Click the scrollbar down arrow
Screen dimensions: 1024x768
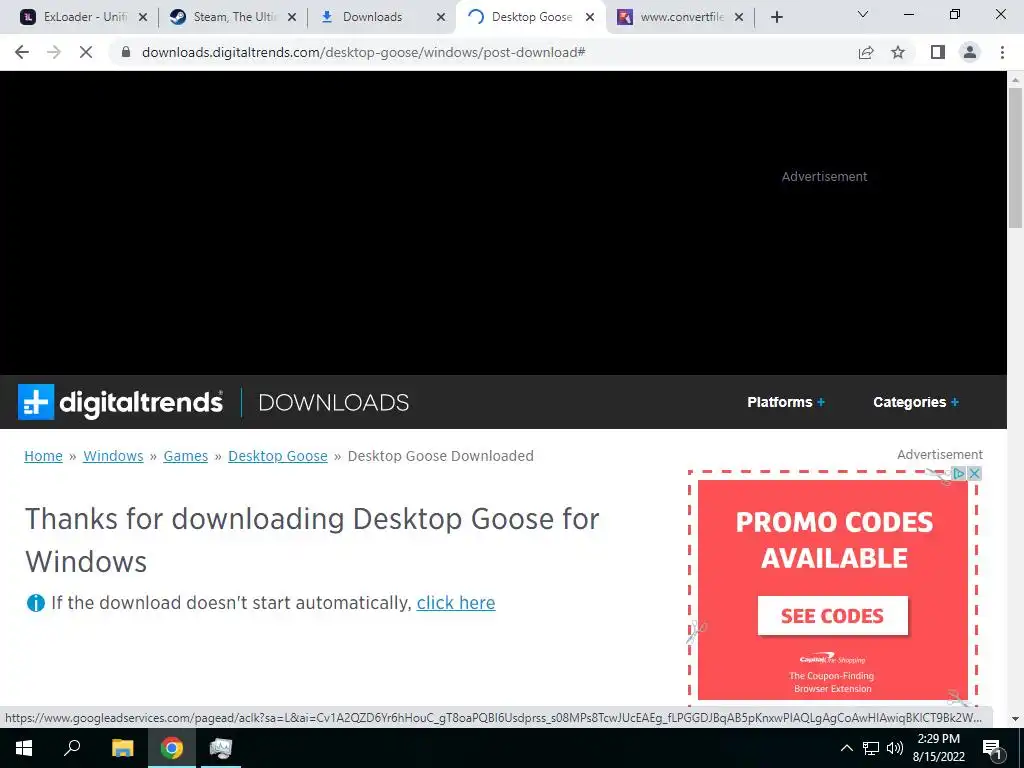(x=1015, y=719)
